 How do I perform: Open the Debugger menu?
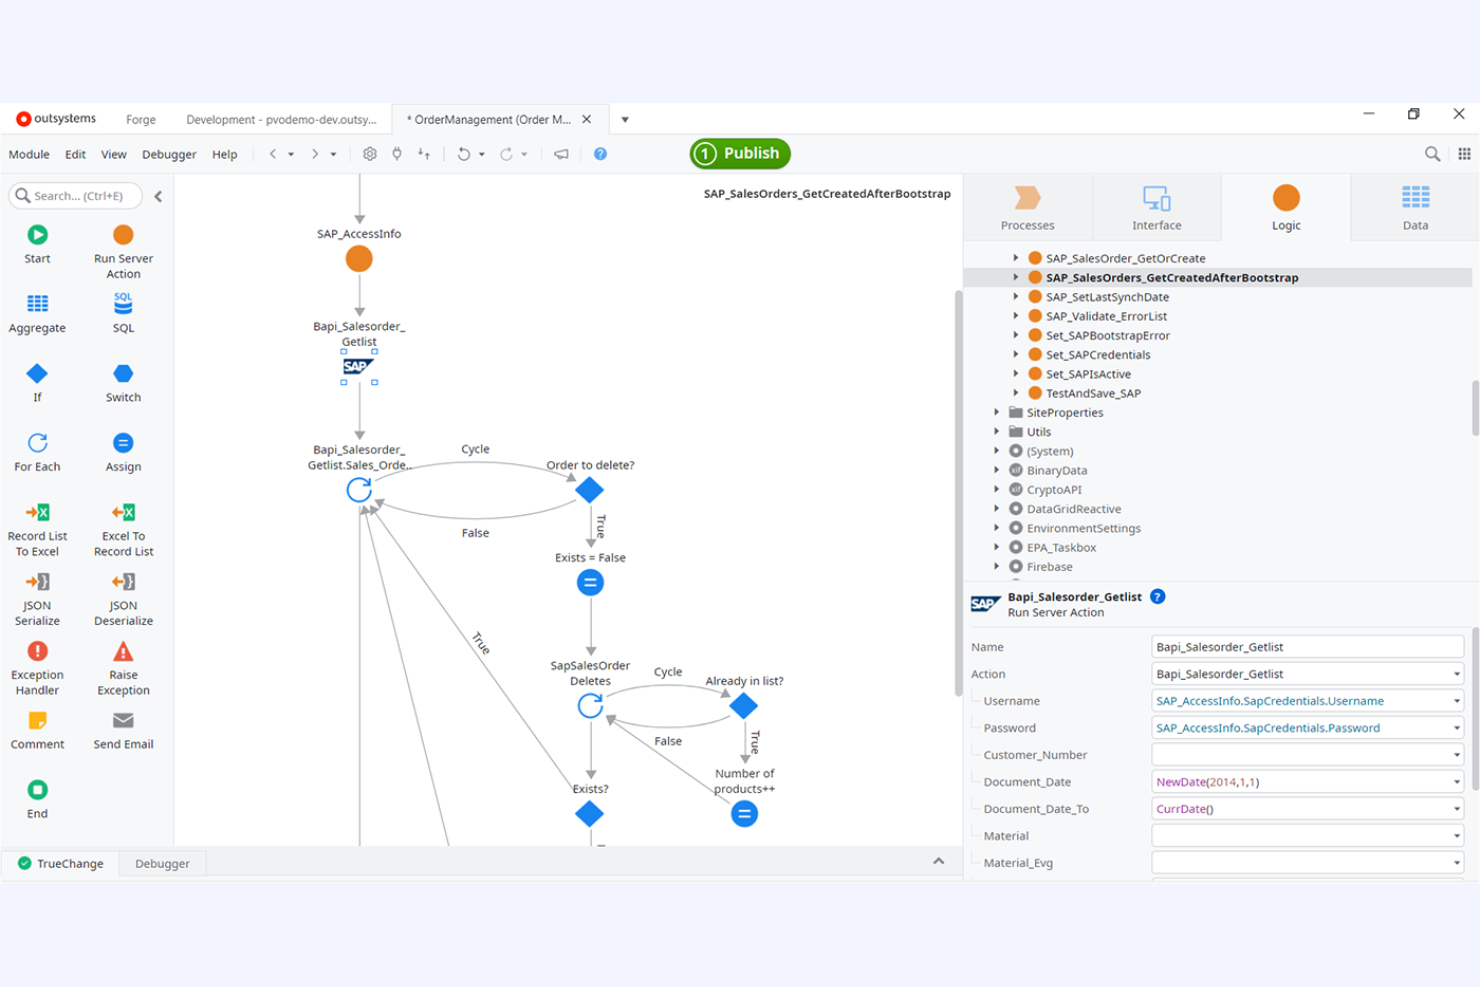coord(169,154)
